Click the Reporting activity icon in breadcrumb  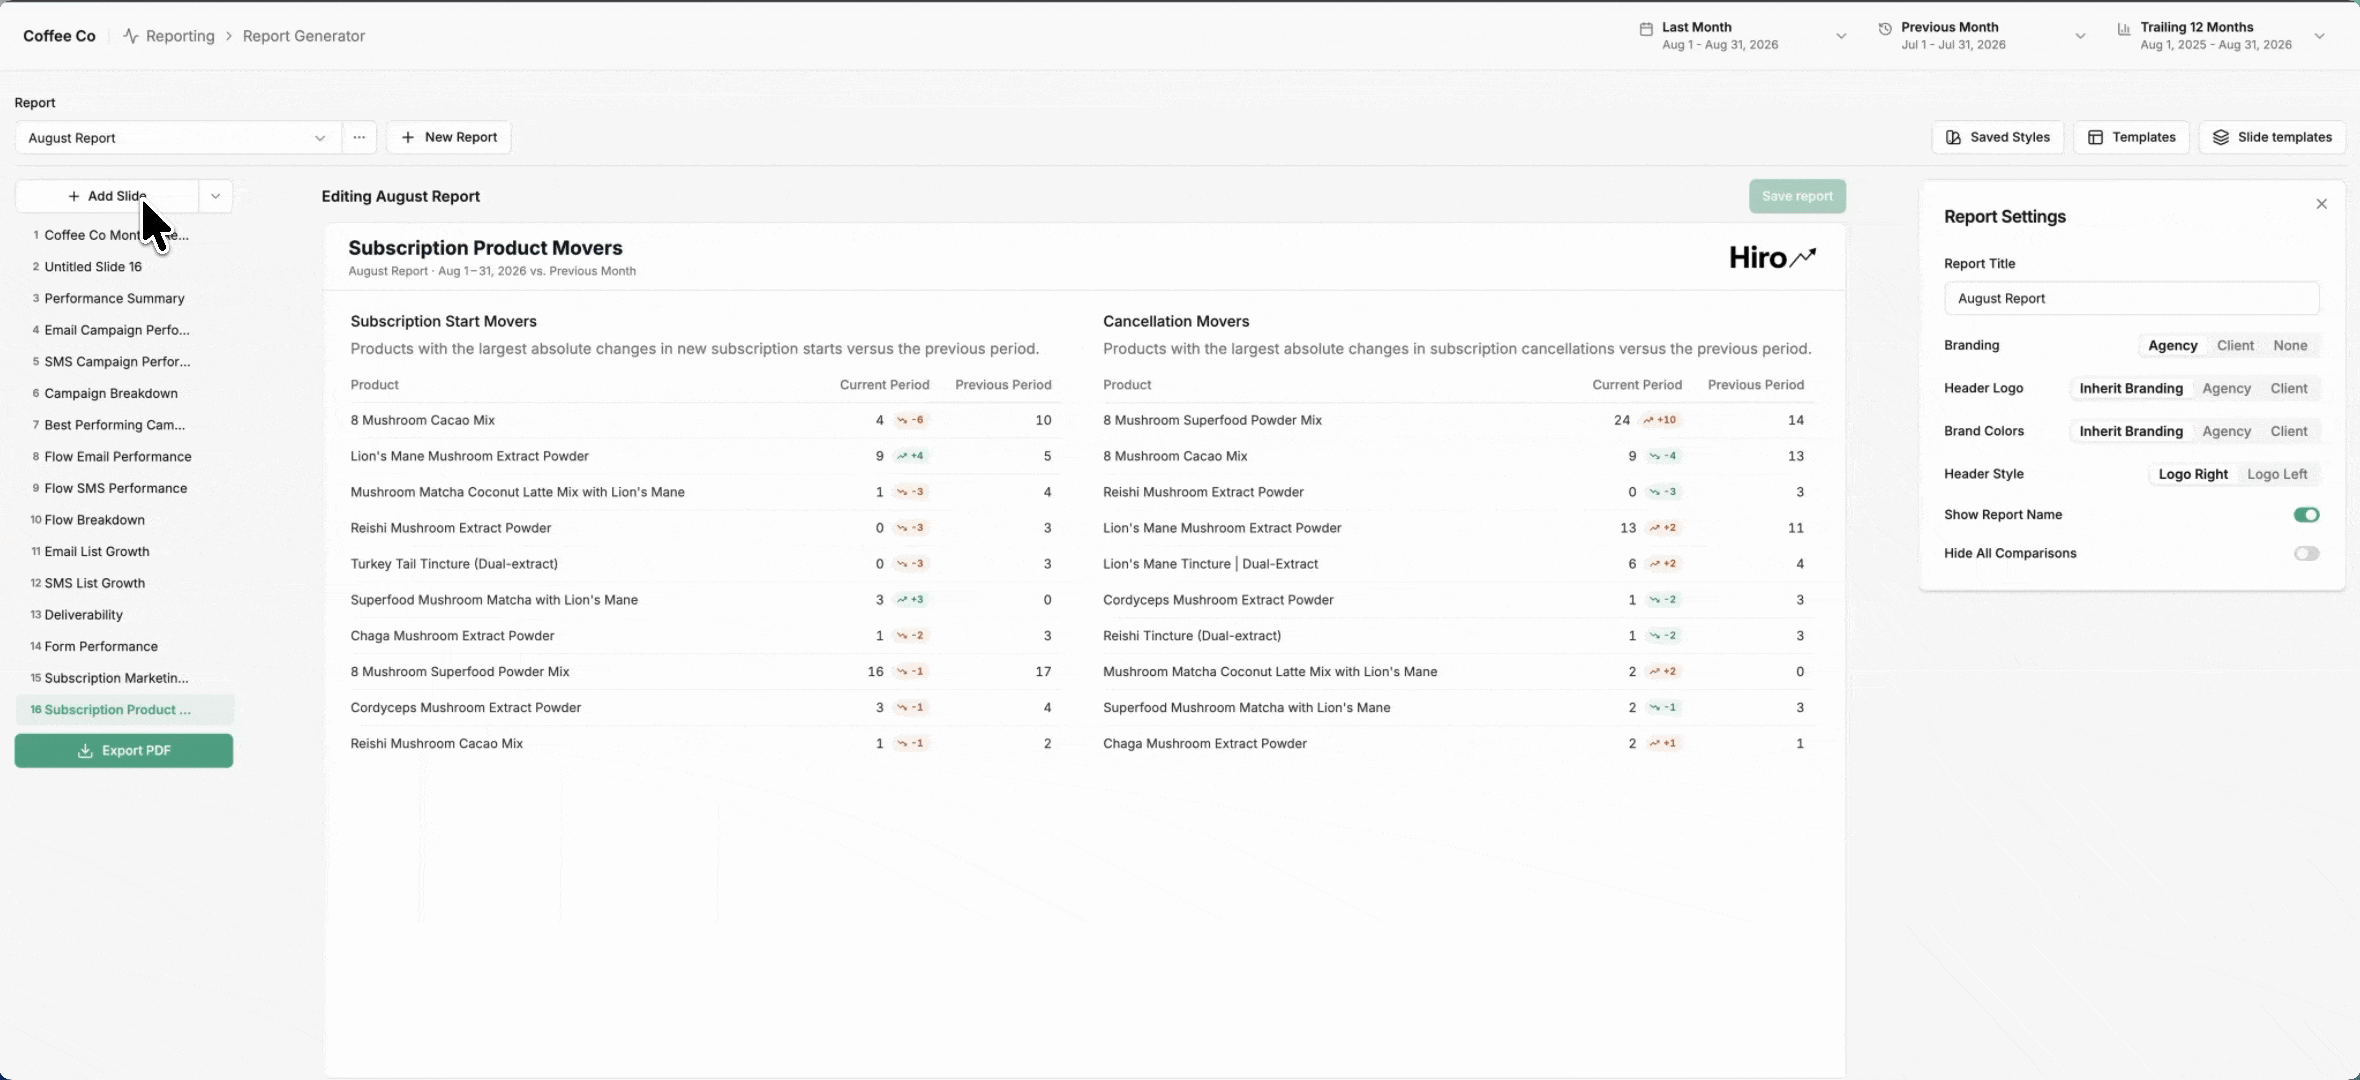point(131,36)
